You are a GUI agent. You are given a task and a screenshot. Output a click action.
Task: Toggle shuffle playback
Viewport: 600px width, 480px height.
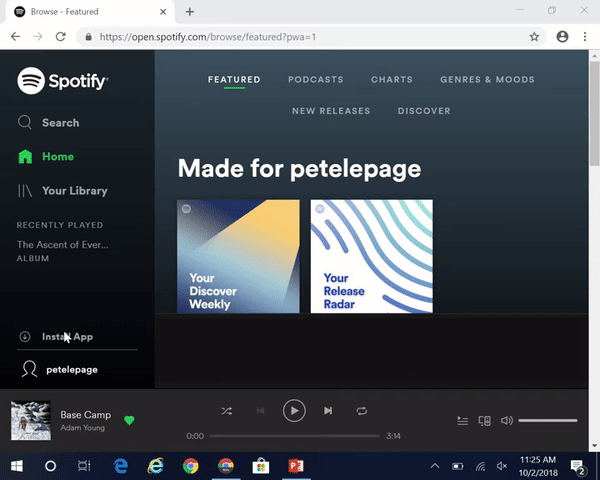[226, 411]
